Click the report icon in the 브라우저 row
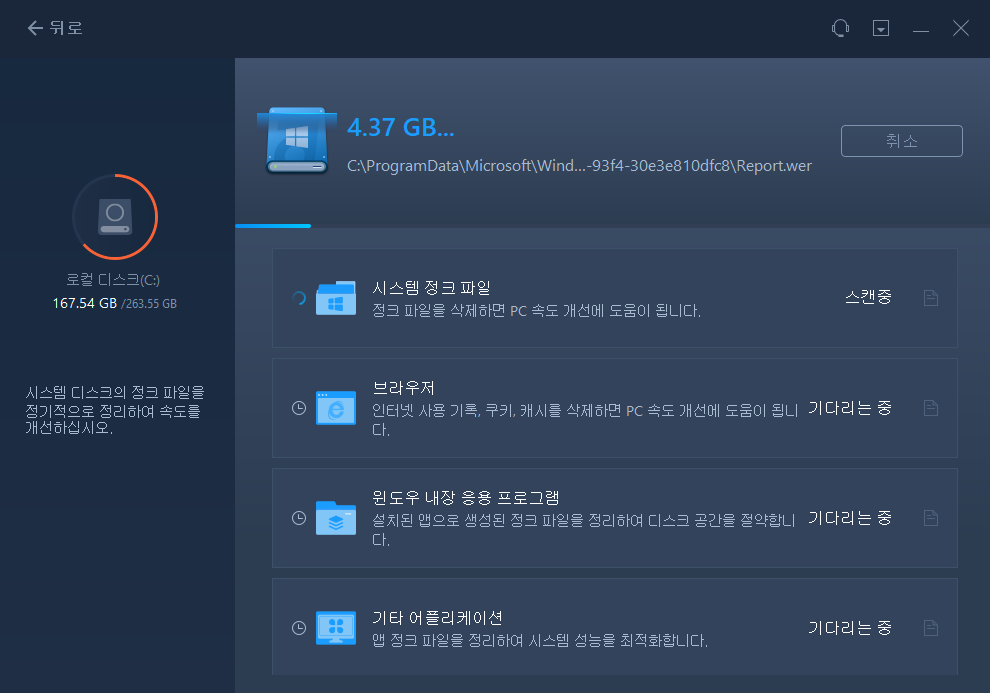Viewport: 990px width, 693px height. click(x=930, y=407)
